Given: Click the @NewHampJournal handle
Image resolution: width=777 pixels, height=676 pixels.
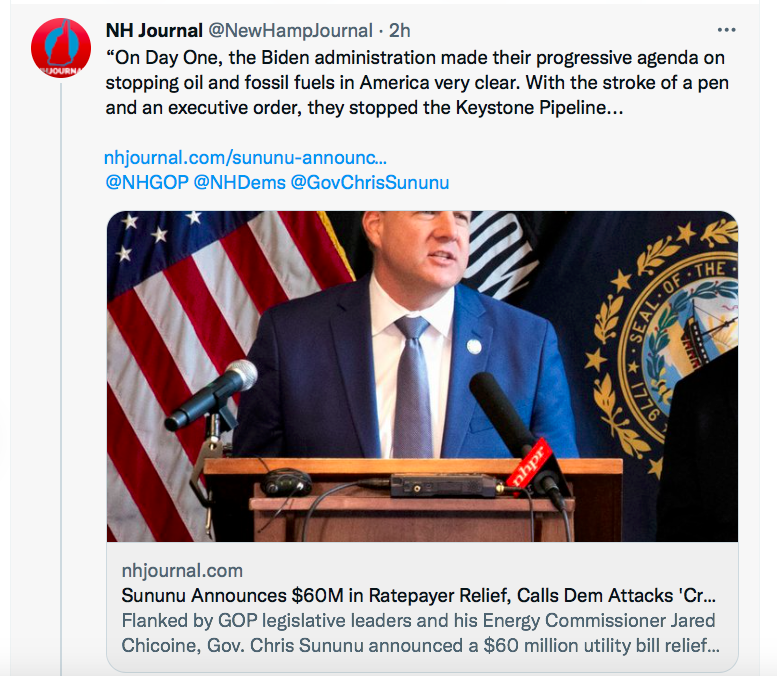Looking at the screenshot, I should [x=290, y=31].
